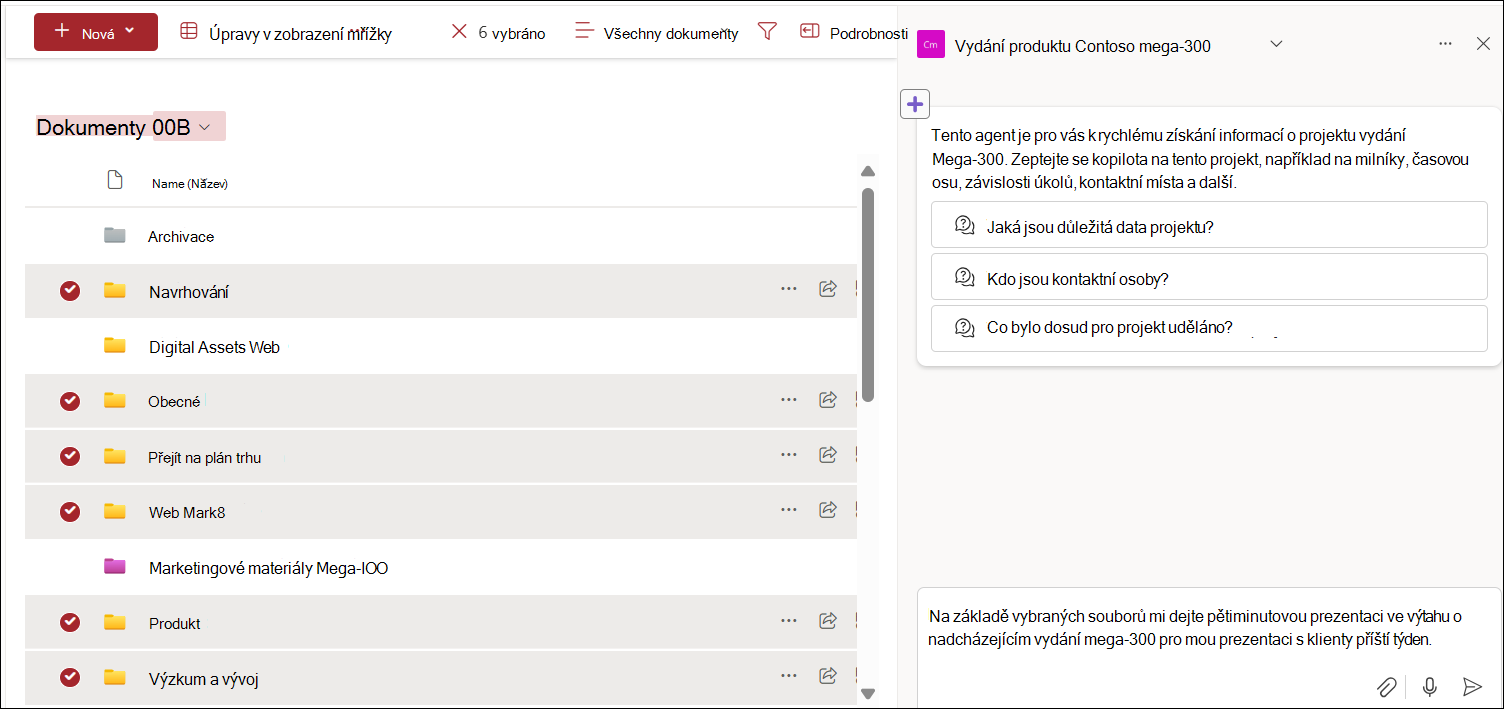This screenshot has width=1504, height=709.
Task: Deselect the Přejít na plán trhu checkmark
Action: tap(69, 456)
